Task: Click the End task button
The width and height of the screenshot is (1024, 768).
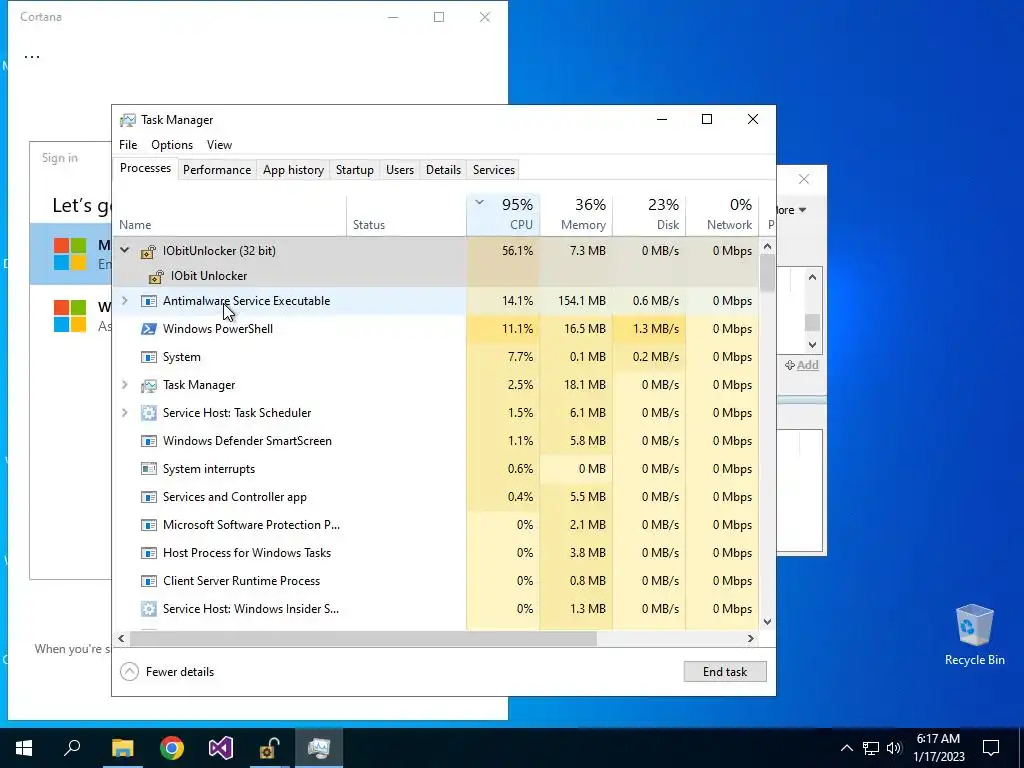Action: (725, 671)
